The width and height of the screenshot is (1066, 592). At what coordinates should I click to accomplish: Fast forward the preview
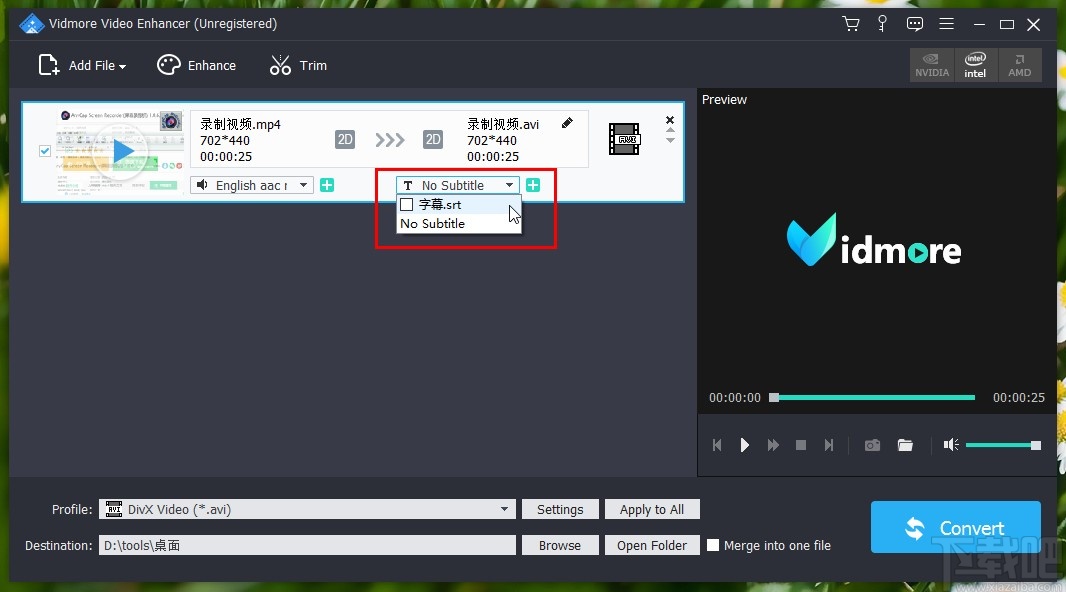(x=773, y=445)
